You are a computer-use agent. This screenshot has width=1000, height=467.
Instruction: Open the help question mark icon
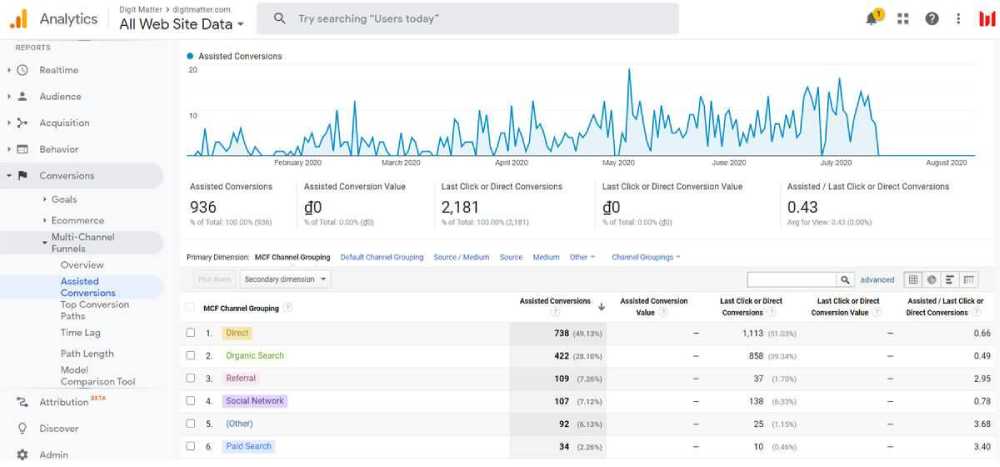coord(932,19)
